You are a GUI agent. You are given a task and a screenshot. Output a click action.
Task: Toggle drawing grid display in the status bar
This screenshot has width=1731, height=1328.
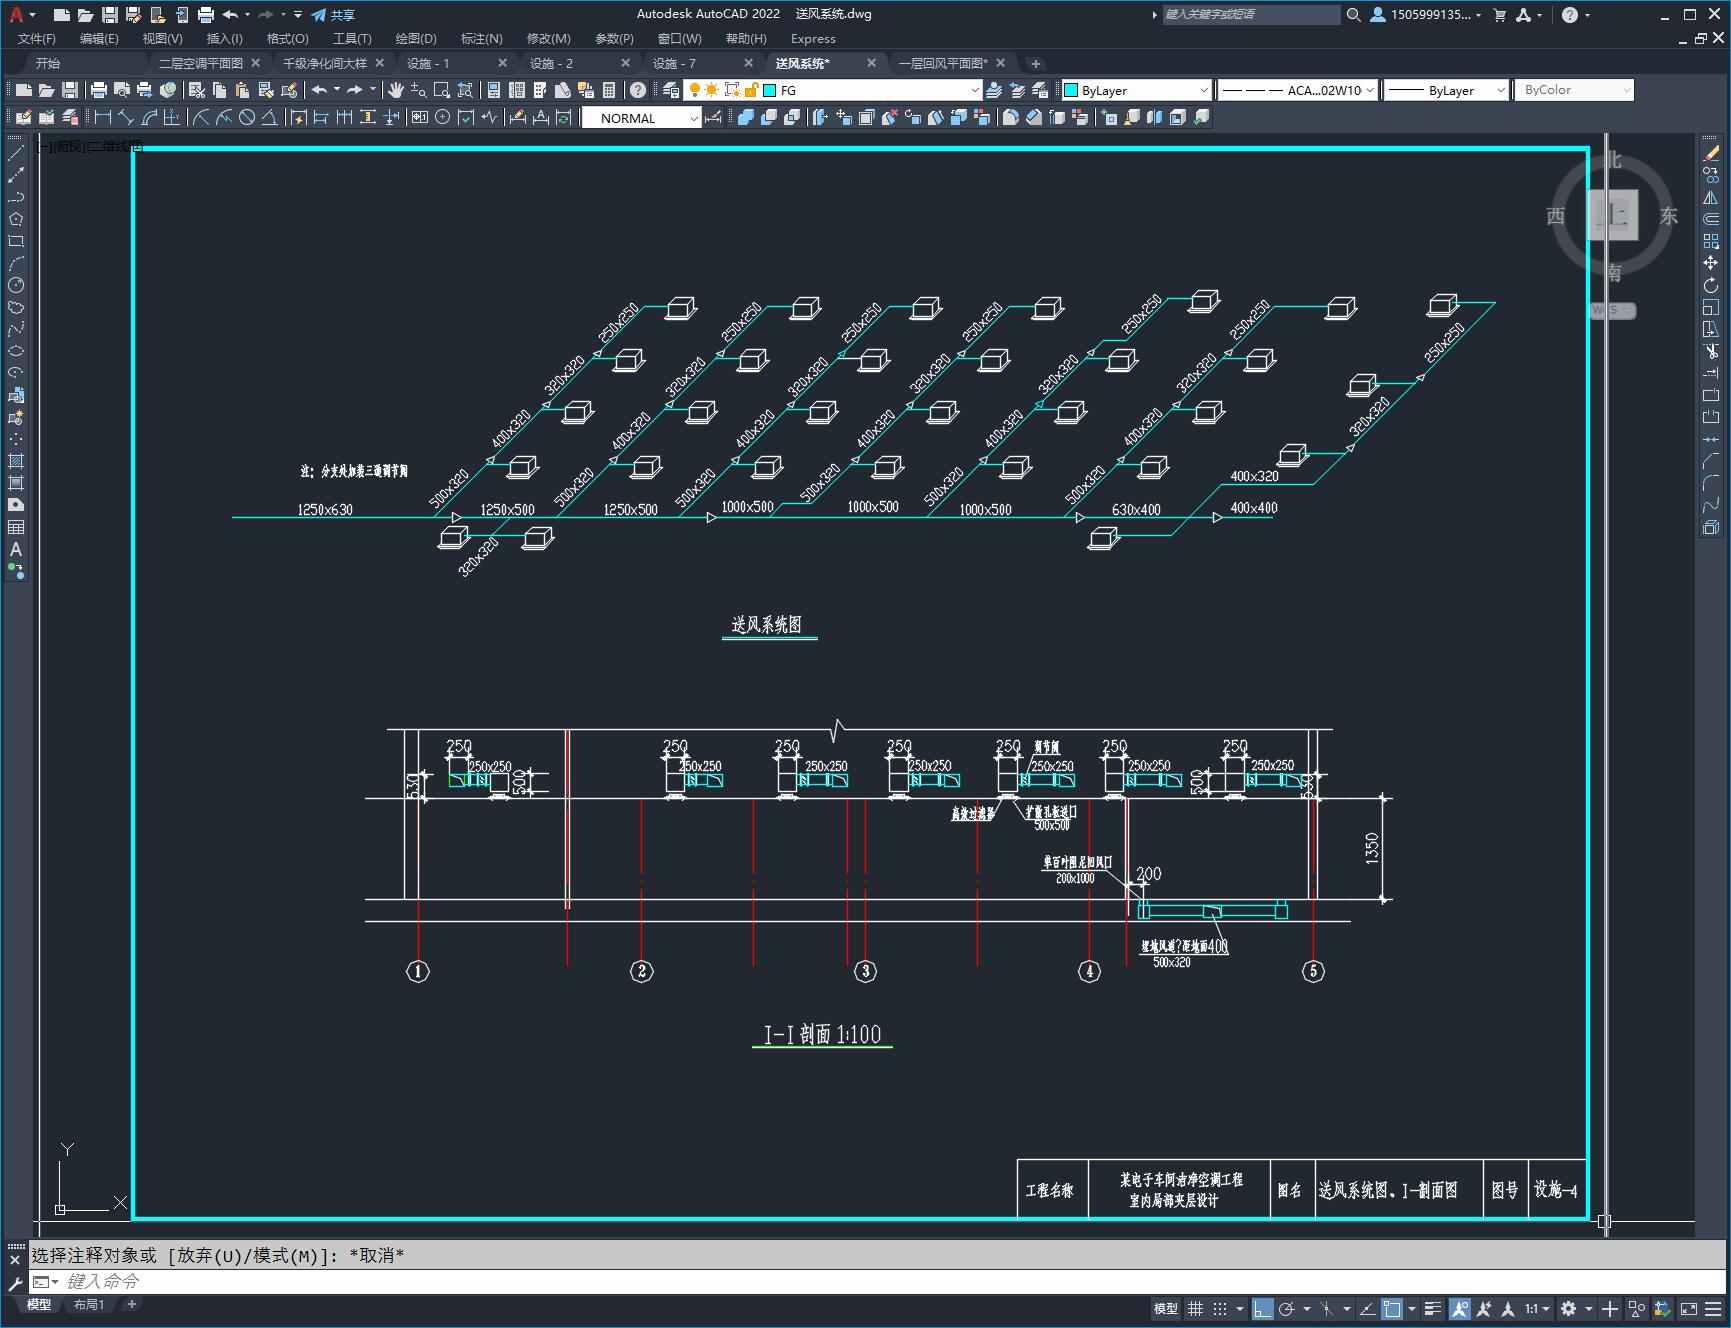click(1195, 1308)
